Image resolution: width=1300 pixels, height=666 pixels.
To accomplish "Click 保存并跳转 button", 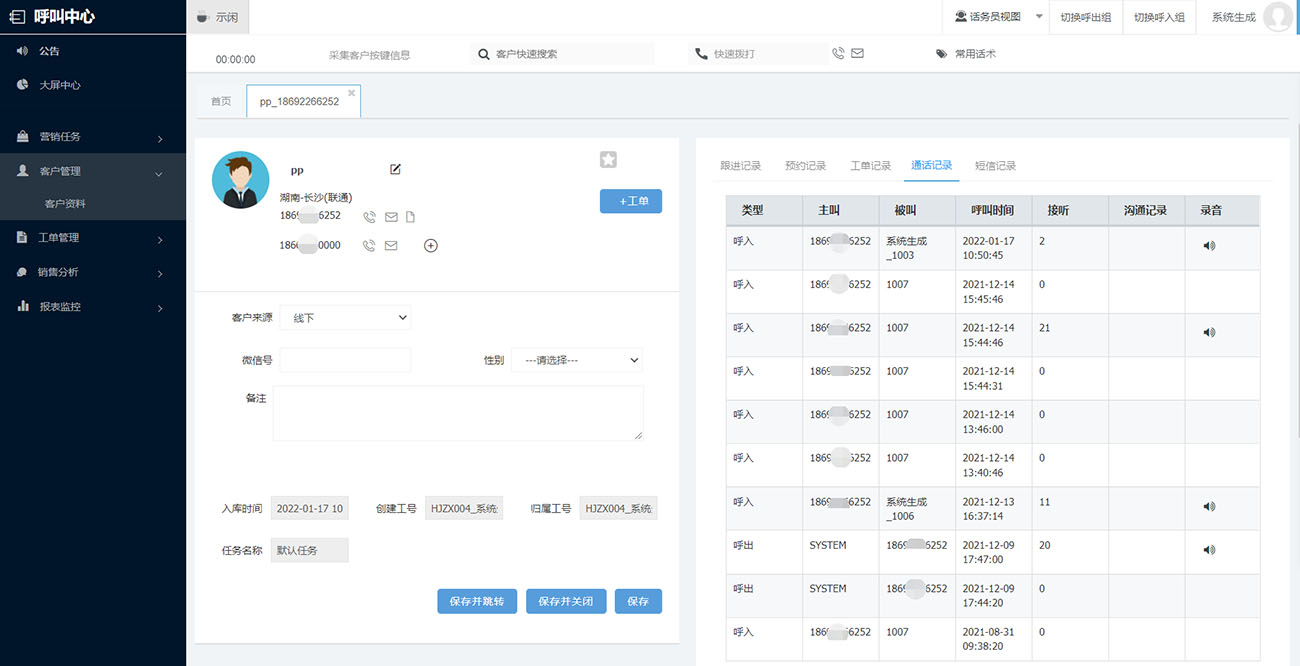I will coord(477,601).
